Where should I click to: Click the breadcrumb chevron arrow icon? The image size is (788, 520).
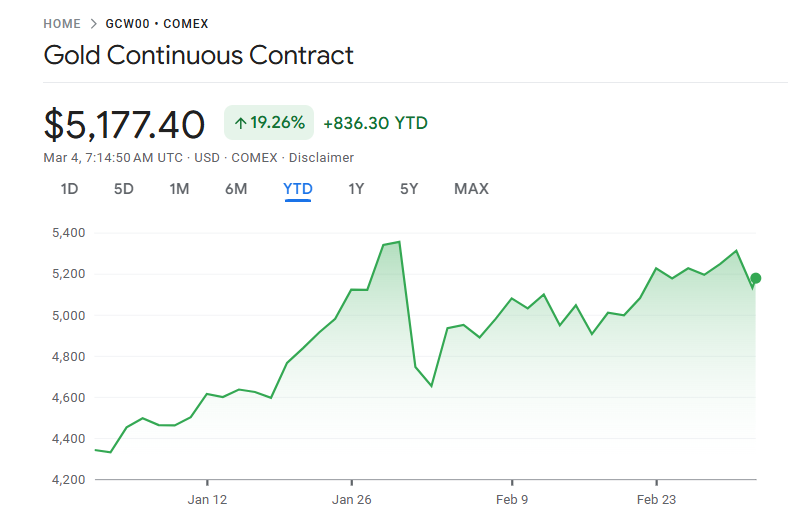click(x=95, y=23)
